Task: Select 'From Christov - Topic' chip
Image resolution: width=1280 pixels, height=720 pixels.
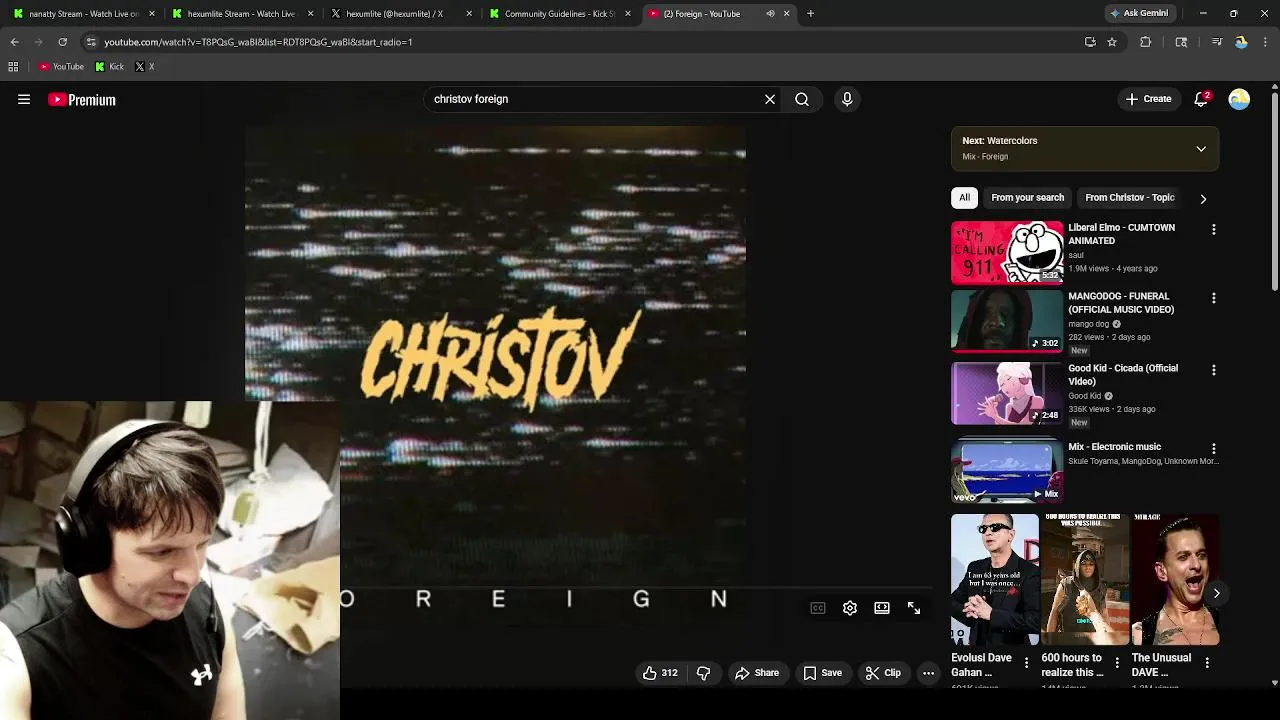Action: tap(1129, 197)
